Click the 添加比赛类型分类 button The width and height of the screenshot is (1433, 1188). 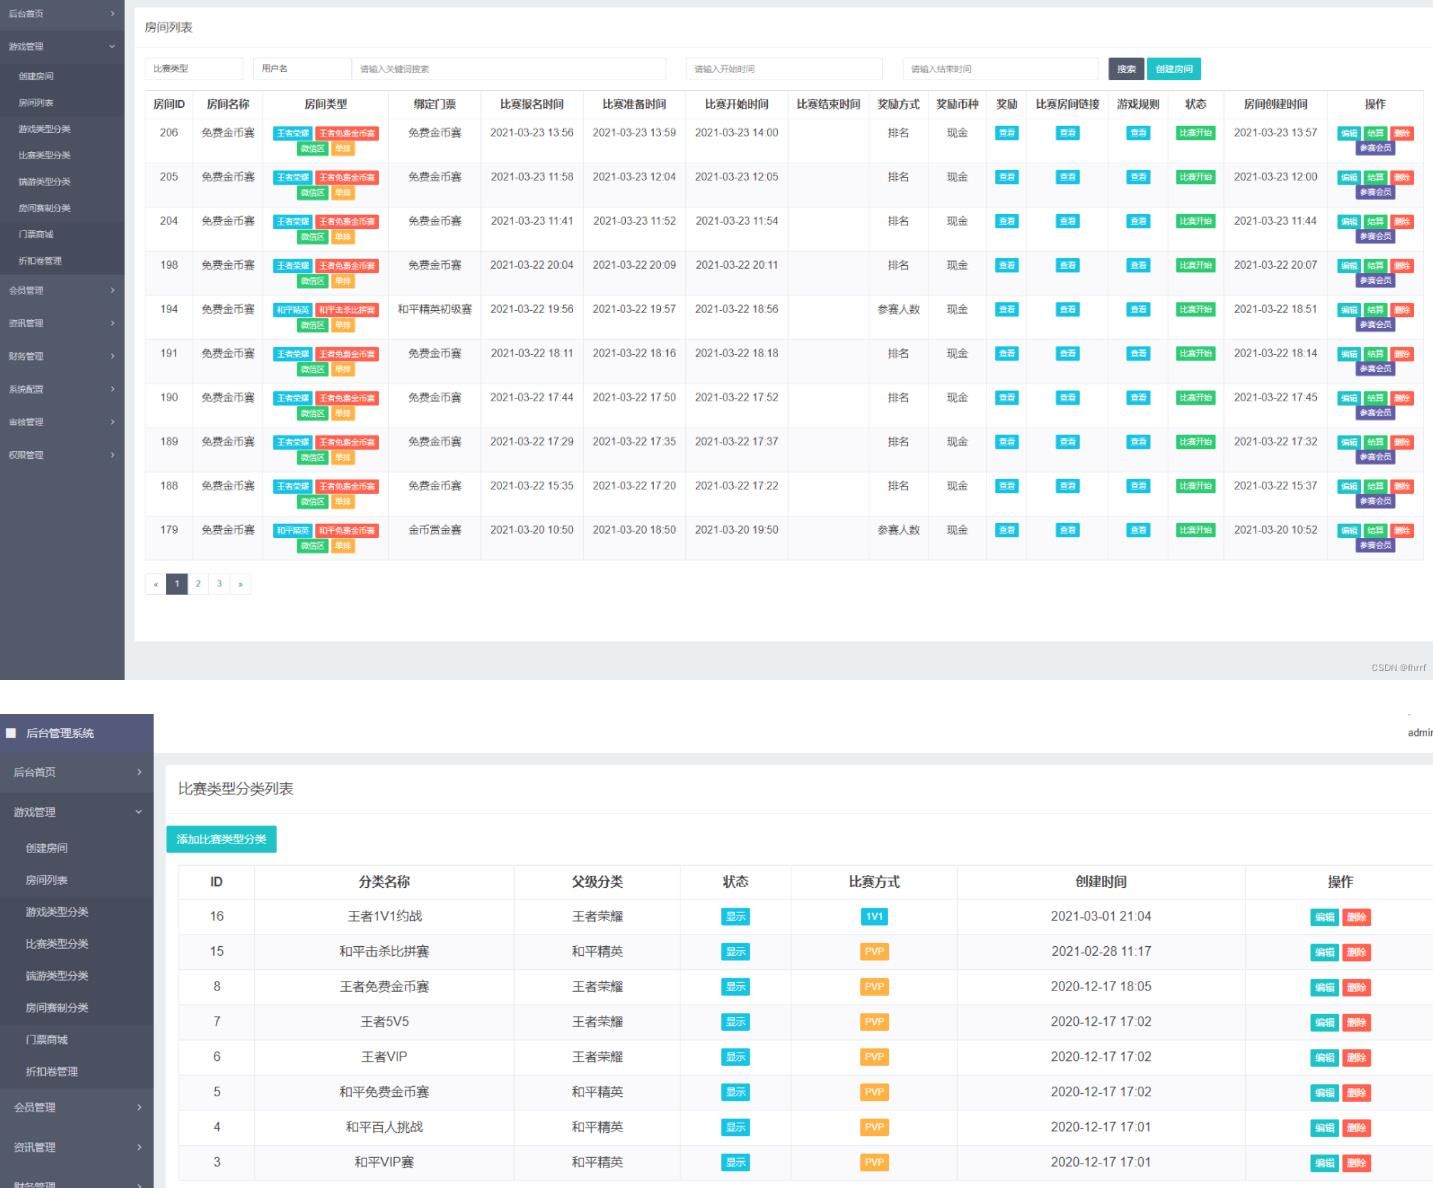[221, 839]
